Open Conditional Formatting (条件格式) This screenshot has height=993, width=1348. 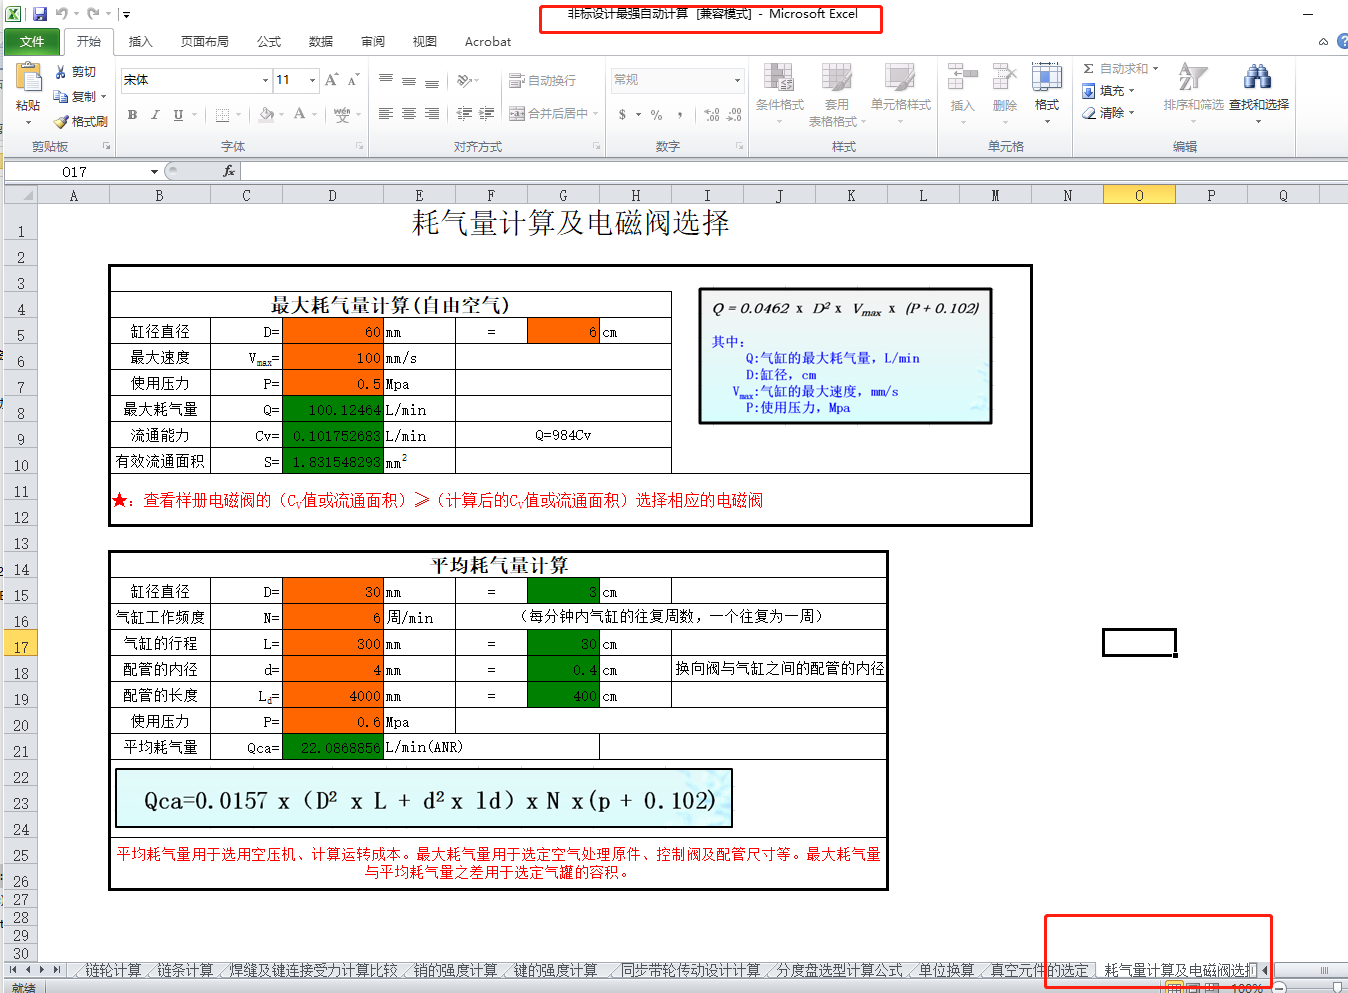[780, 92]
